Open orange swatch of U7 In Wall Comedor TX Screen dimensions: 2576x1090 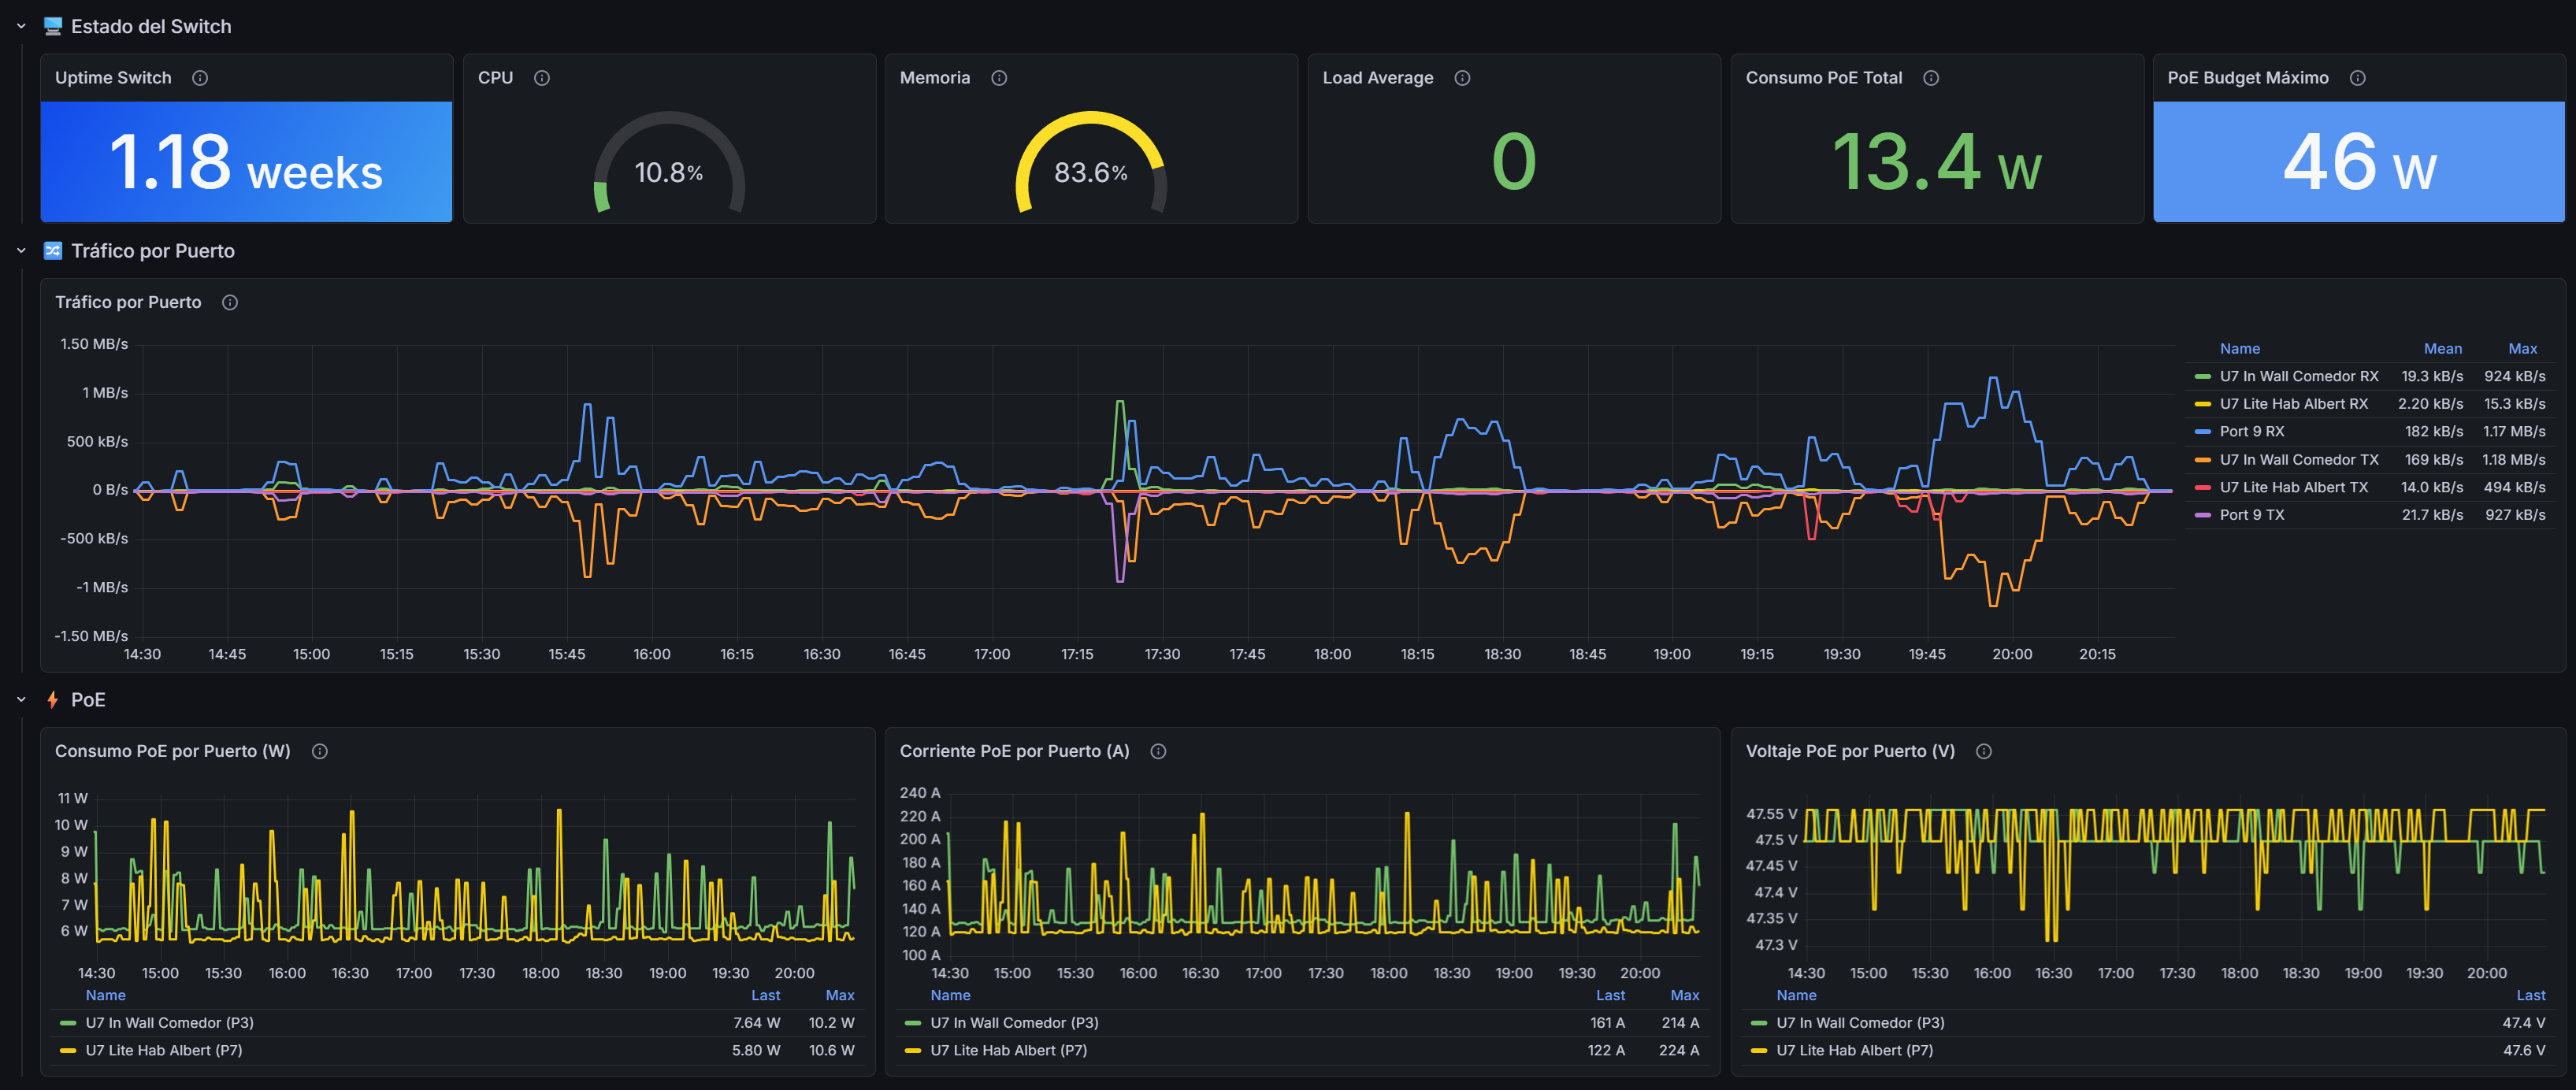pos(2202,460)
